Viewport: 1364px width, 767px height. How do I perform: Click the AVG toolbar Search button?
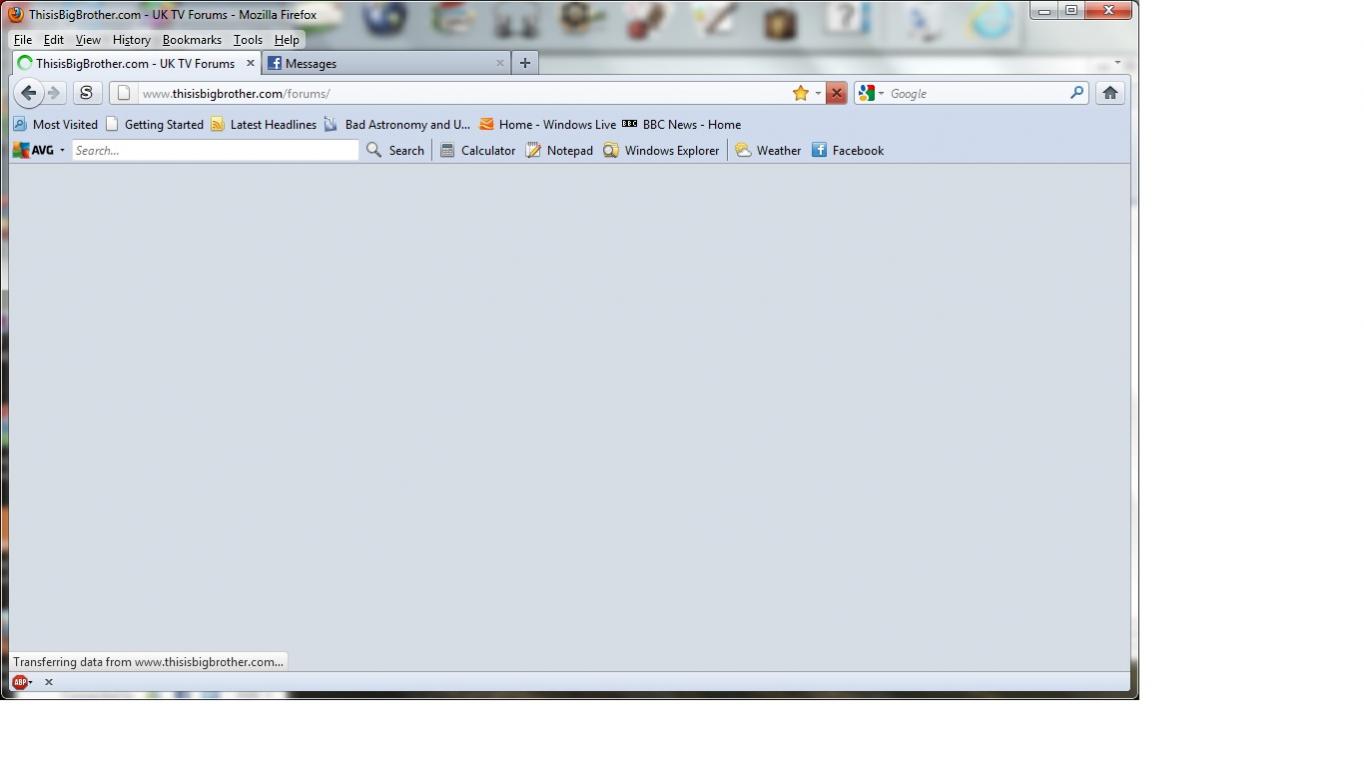[x=395, y=151]
